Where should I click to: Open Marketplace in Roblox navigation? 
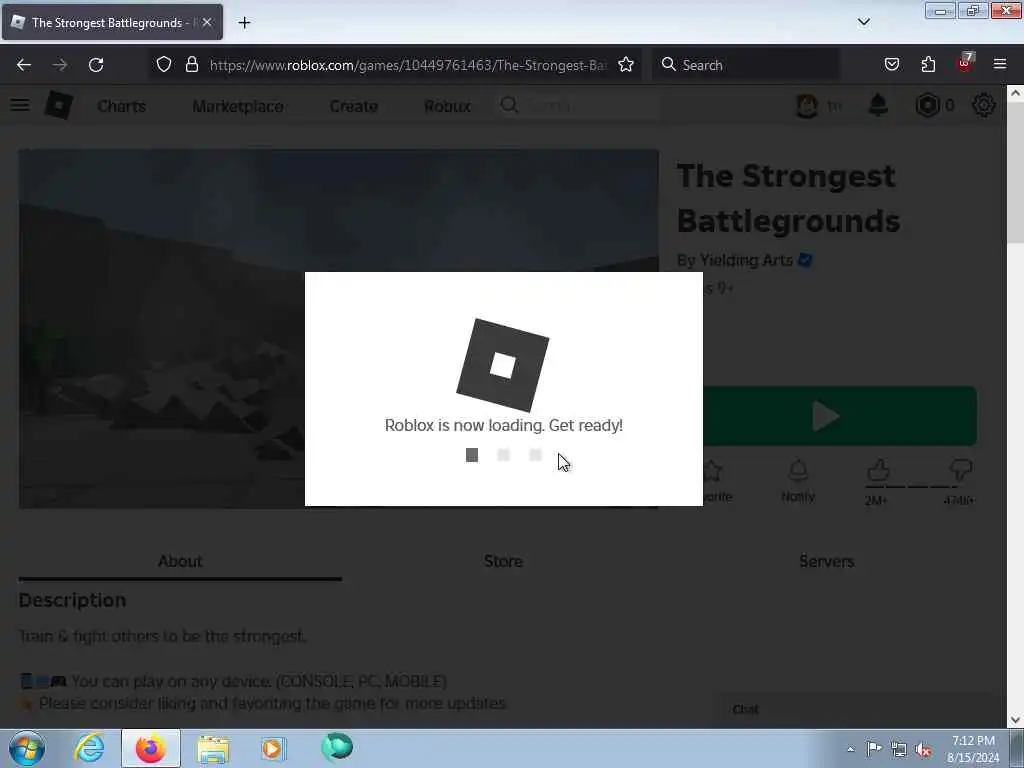[x=238, y=106]
